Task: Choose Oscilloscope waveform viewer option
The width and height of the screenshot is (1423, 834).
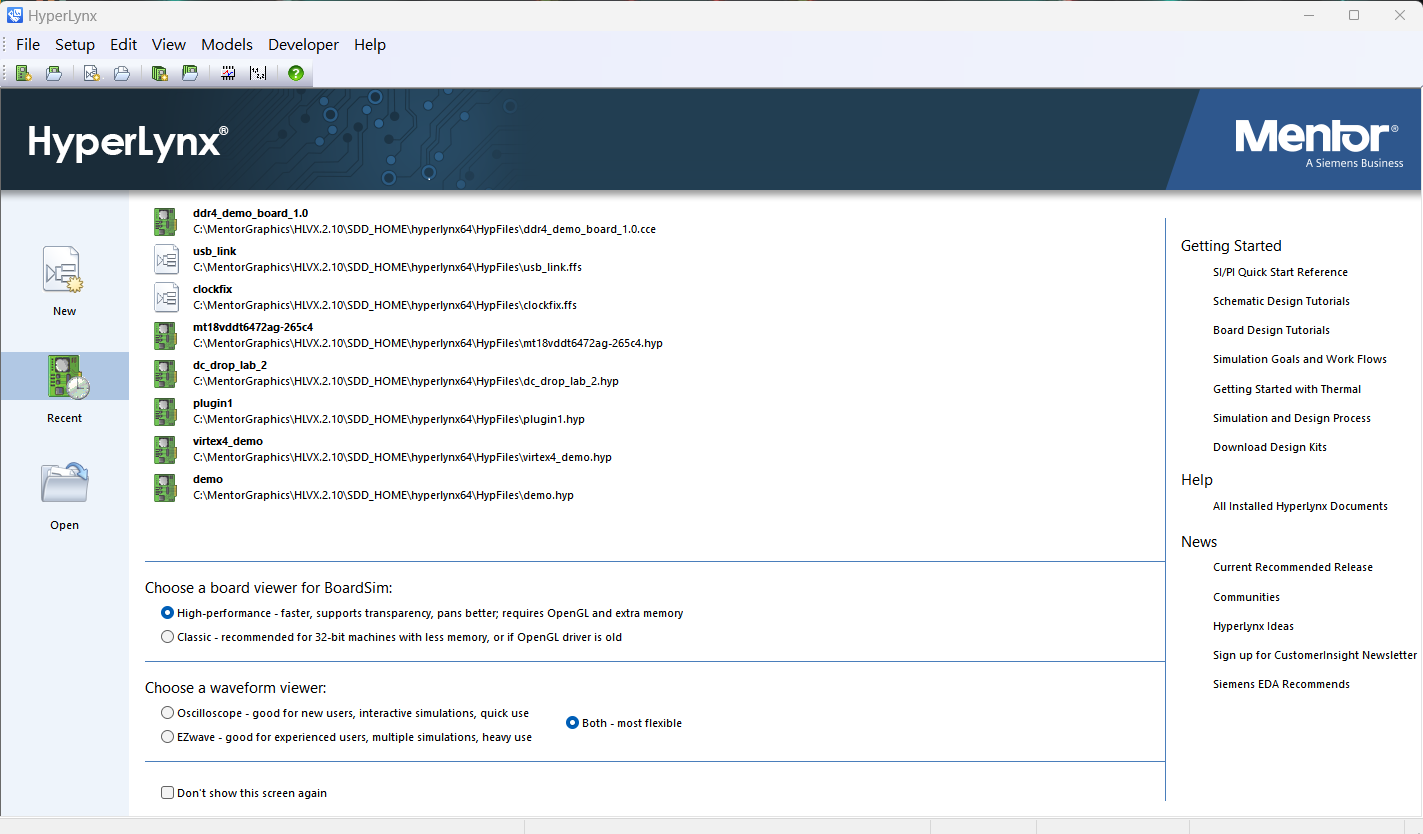Action: (167, 713)
